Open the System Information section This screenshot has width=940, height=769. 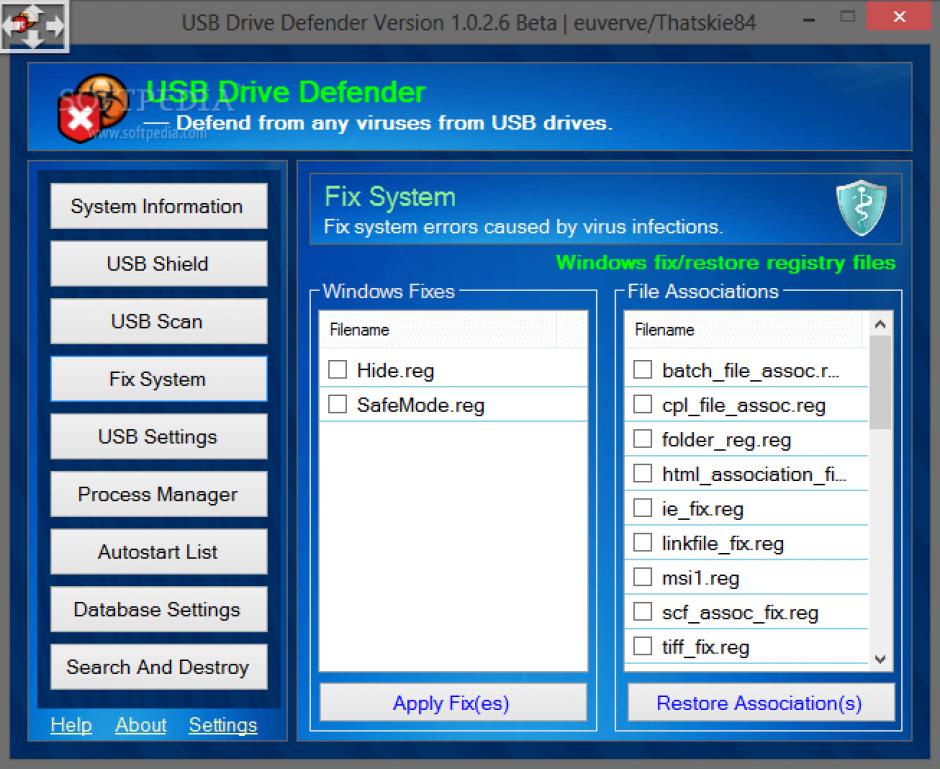[159, 206]
